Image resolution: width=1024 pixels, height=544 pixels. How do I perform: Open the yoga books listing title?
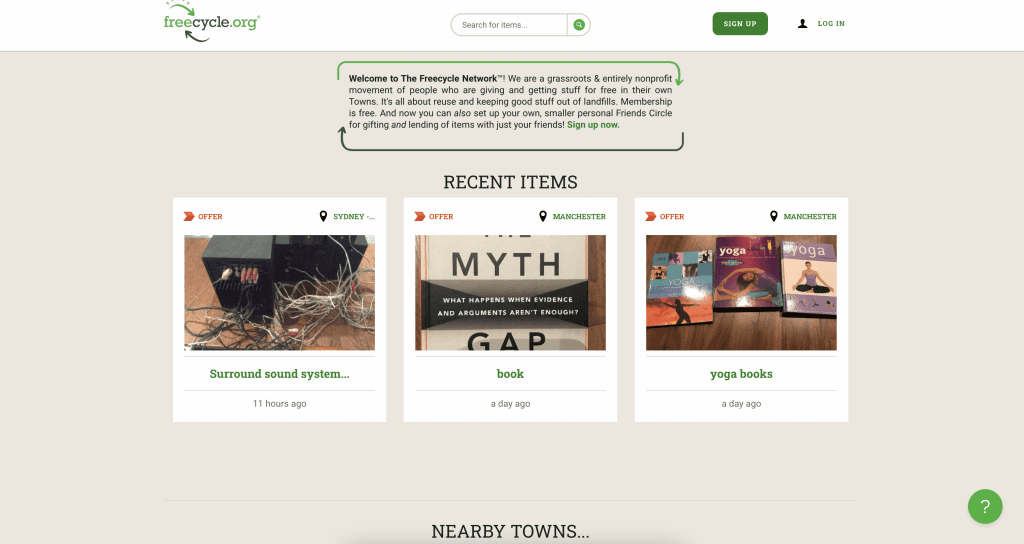coord(741,374)
